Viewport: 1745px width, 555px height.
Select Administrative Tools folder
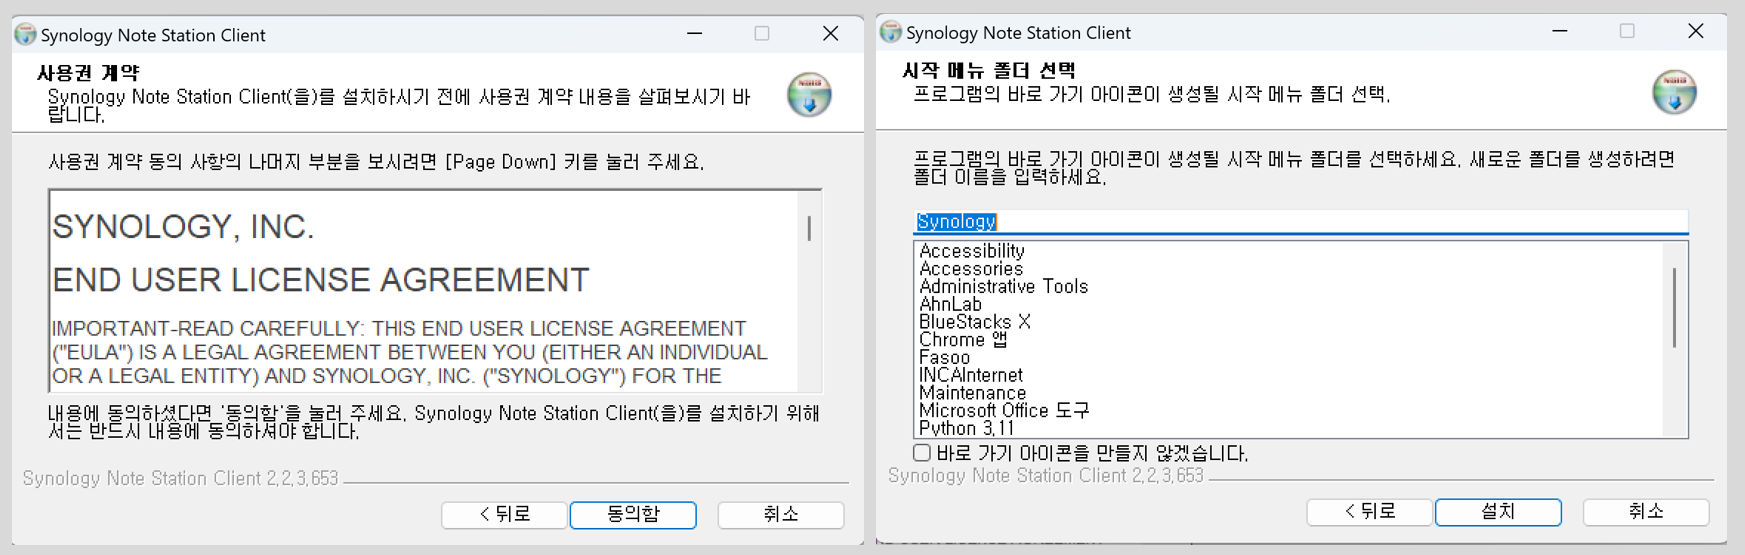1003,287
